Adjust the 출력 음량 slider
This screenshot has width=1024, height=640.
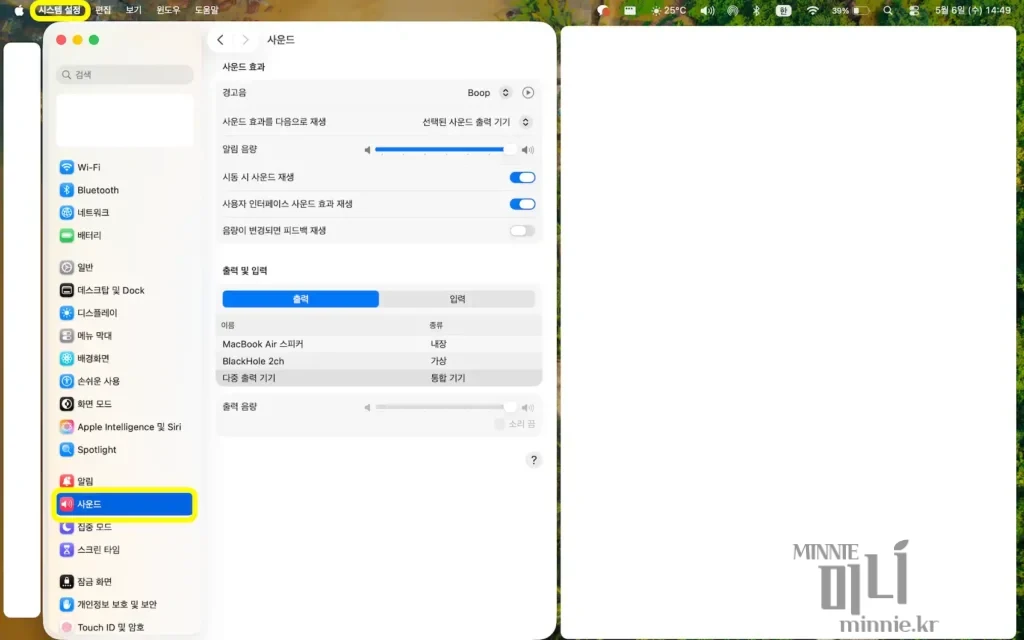point(445,407)
